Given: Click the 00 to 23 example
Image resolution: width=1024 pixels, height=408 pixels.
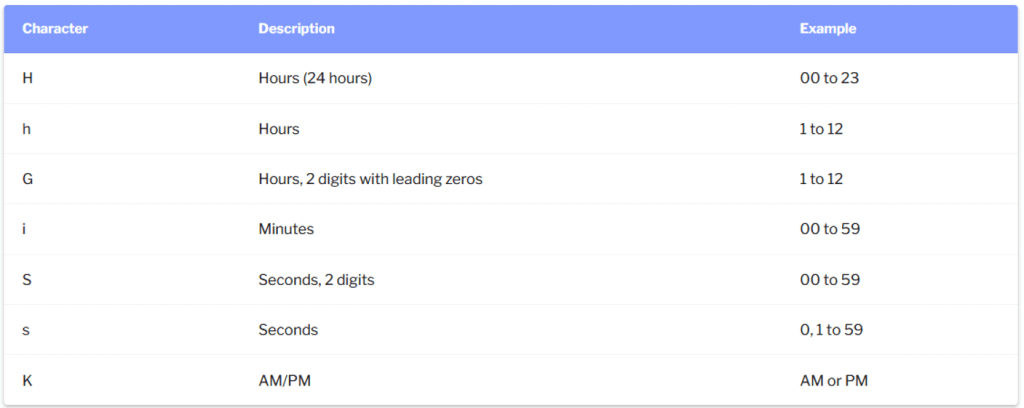Looking at the screenshot, I should (829, 78).
